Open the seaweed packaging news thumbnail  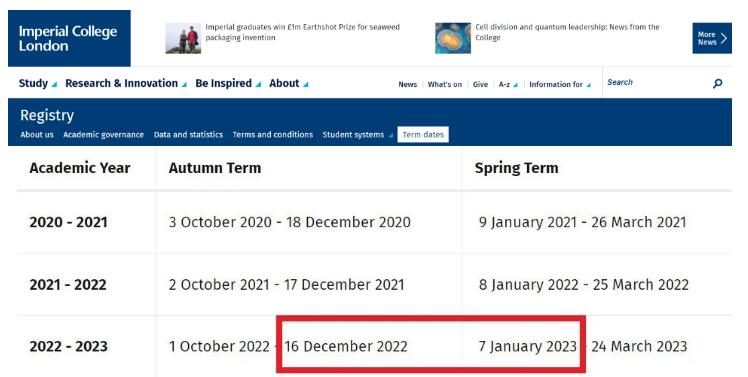(183, 38)
